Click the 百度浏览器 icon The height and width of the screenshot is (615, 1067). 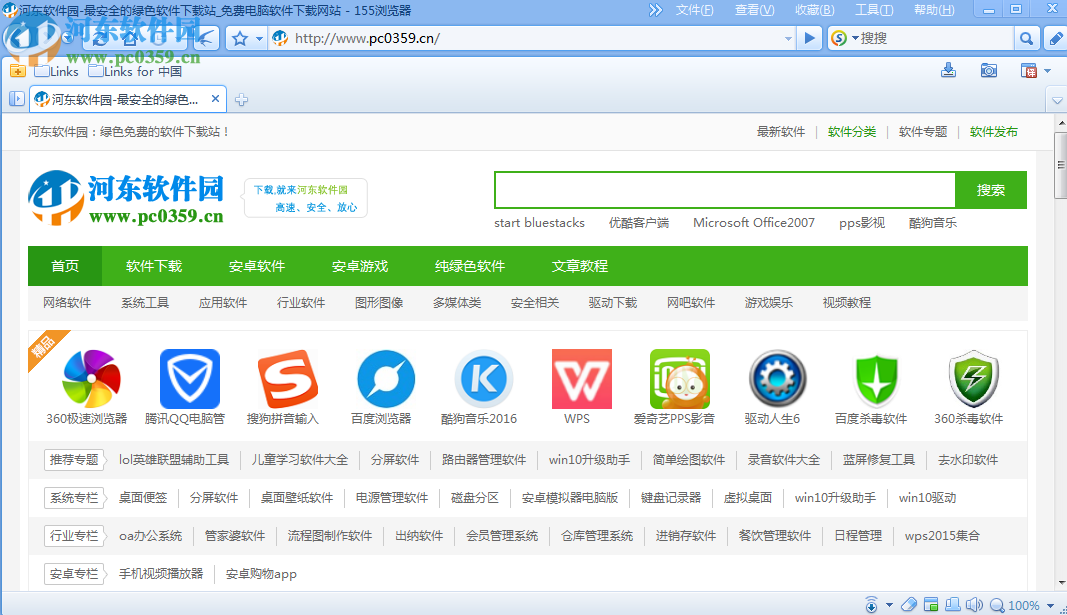coord(386,379)
